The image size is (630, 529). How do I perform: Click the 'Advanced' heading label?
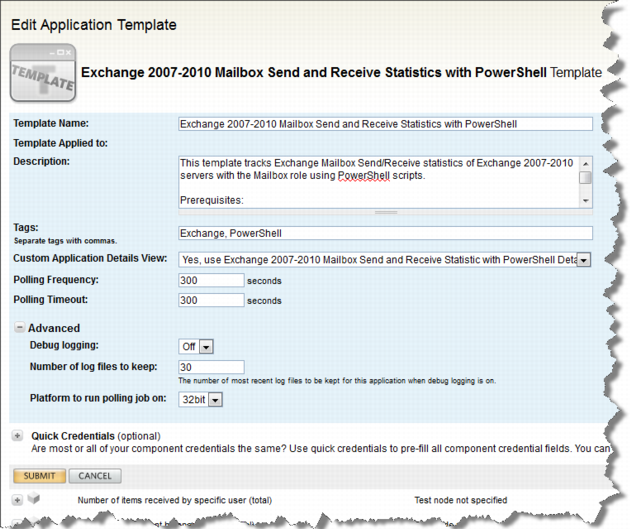point(54,328)
